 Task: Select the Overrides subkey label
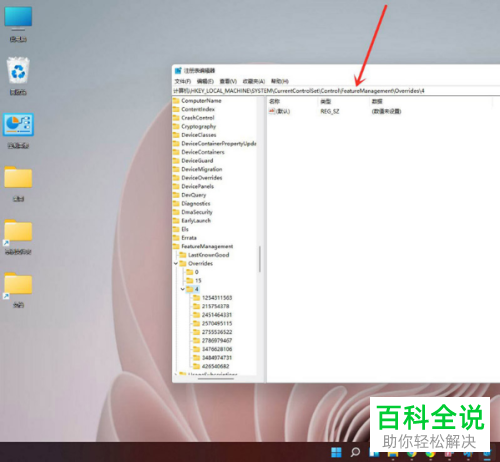[x=200, y=263]
